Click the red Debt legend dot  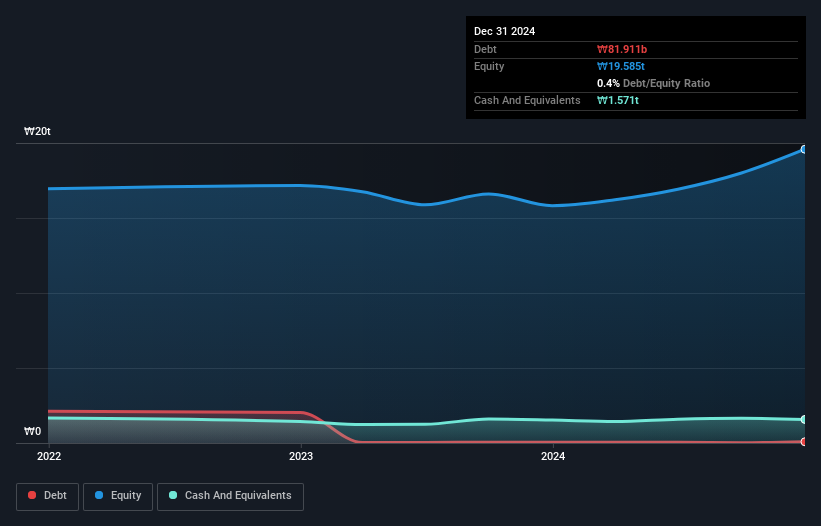[x=32, y=495]
